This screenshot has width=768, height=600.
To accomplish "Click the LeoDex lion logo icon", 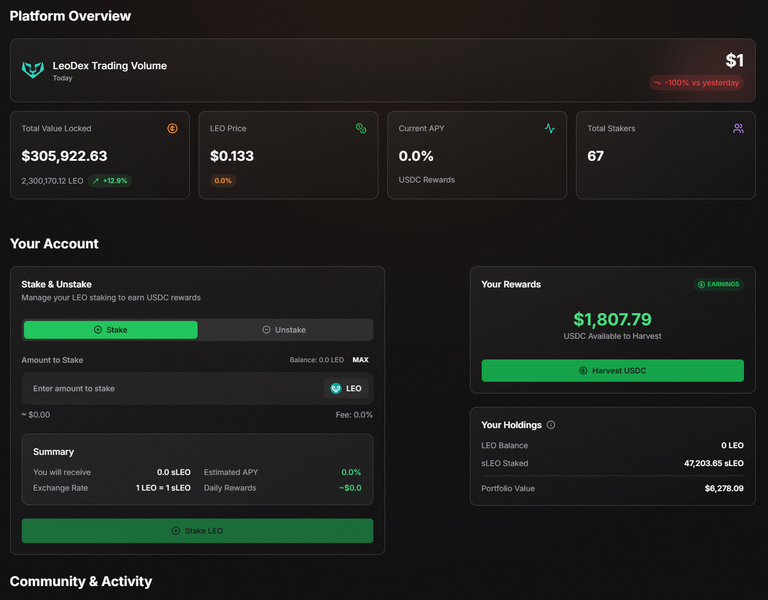I will (x=33, y=70).
